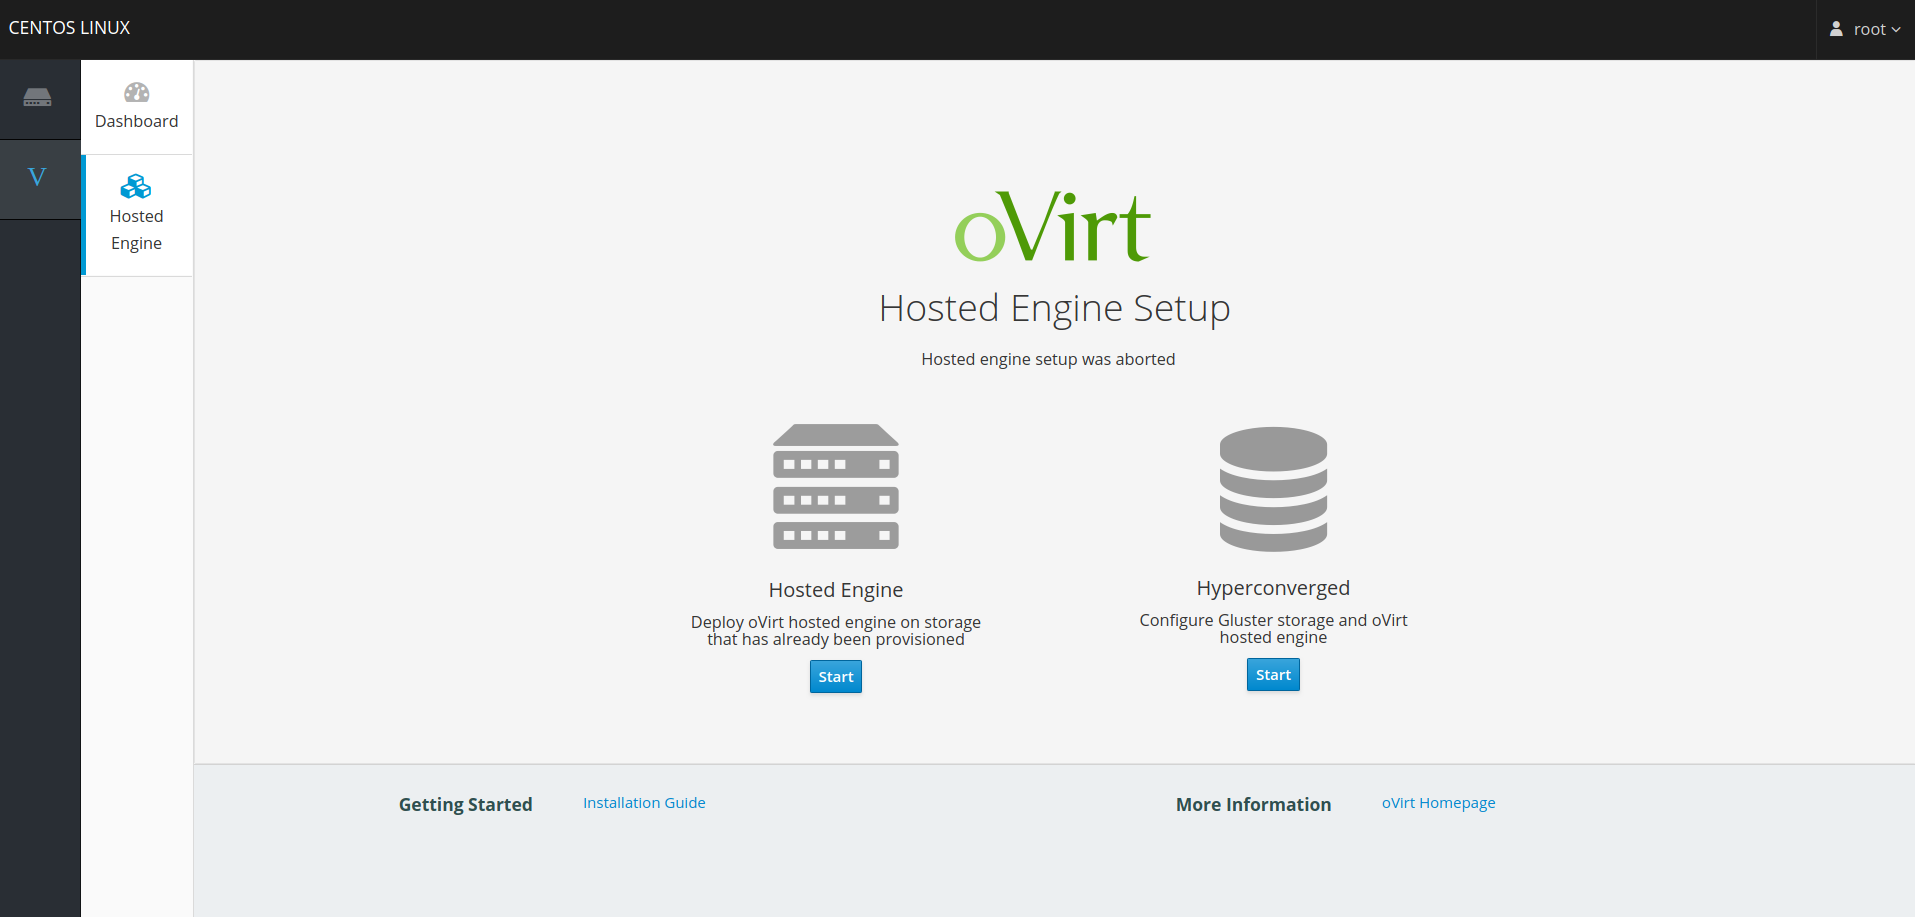
Task: Click the oVirt logo
Action: [x=1051, y=226]
